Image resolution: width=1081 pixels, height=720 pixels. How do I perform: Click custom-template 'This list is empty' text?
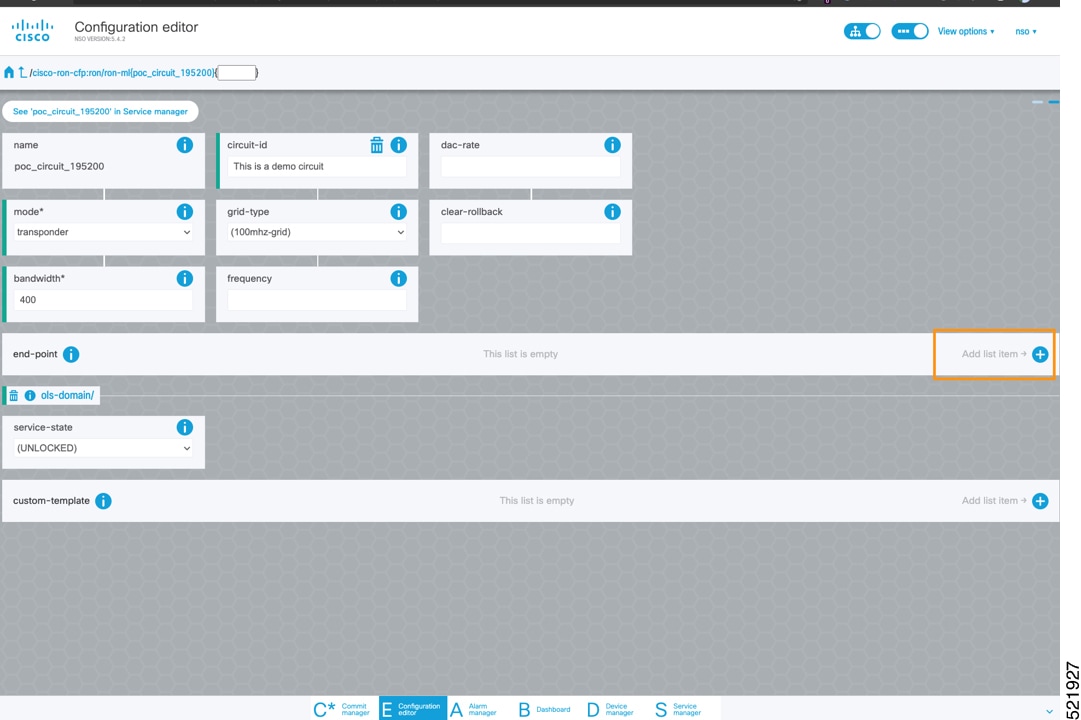coord(536,501)
